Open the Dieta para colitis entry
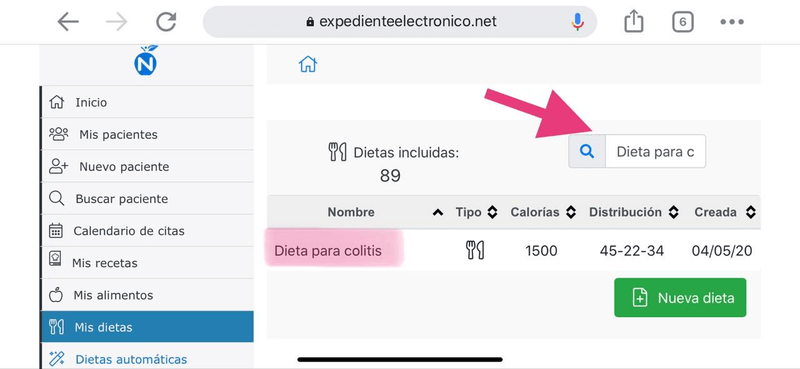Image resolution: width=800 pixels, height=369 pixels. (x=328, y=251)
